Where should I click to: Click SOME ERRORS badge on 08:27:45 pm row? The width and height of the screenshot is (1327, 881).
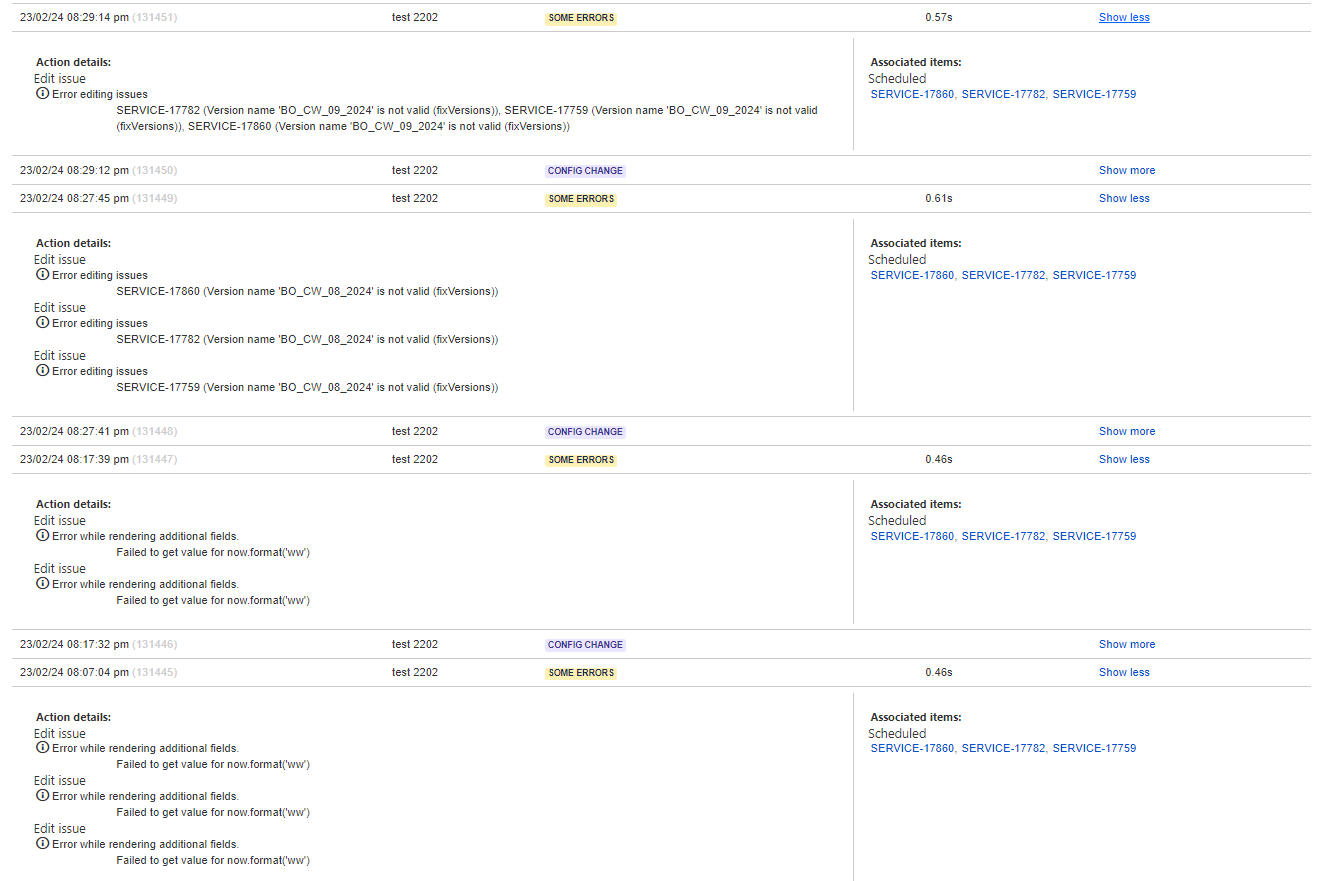[581, 199]
